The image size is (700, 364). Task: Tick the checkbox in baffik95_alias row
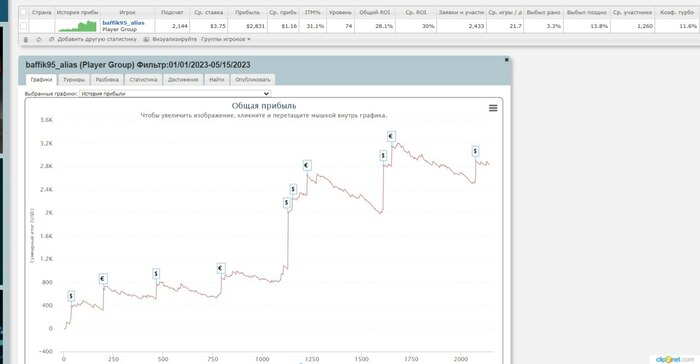coord(23,26)
